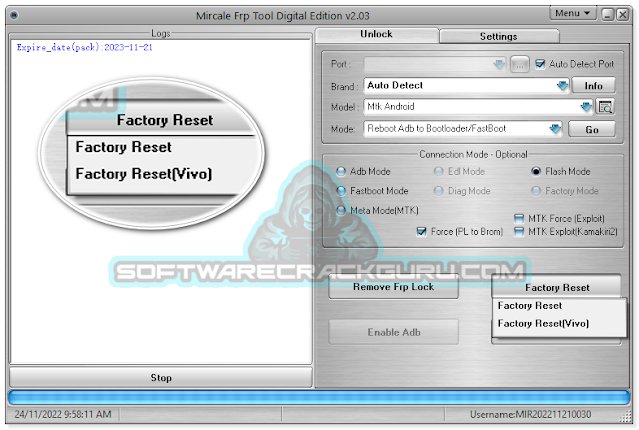This screenshot has height=430, width=639.
Task: Open the Mode dropdown list
Action: tap(555, 129)
